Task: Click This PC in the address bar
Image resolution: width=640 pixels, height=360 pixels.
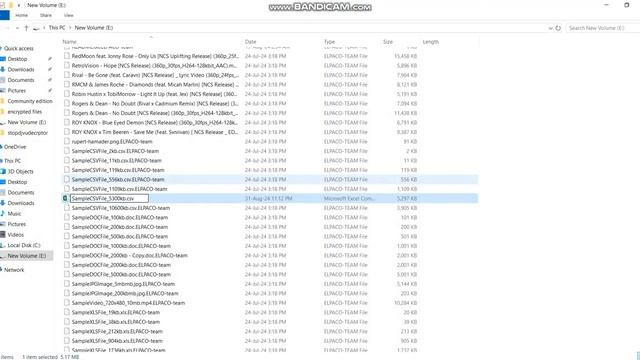Action: pyautogui.click(x=57, y=28)
